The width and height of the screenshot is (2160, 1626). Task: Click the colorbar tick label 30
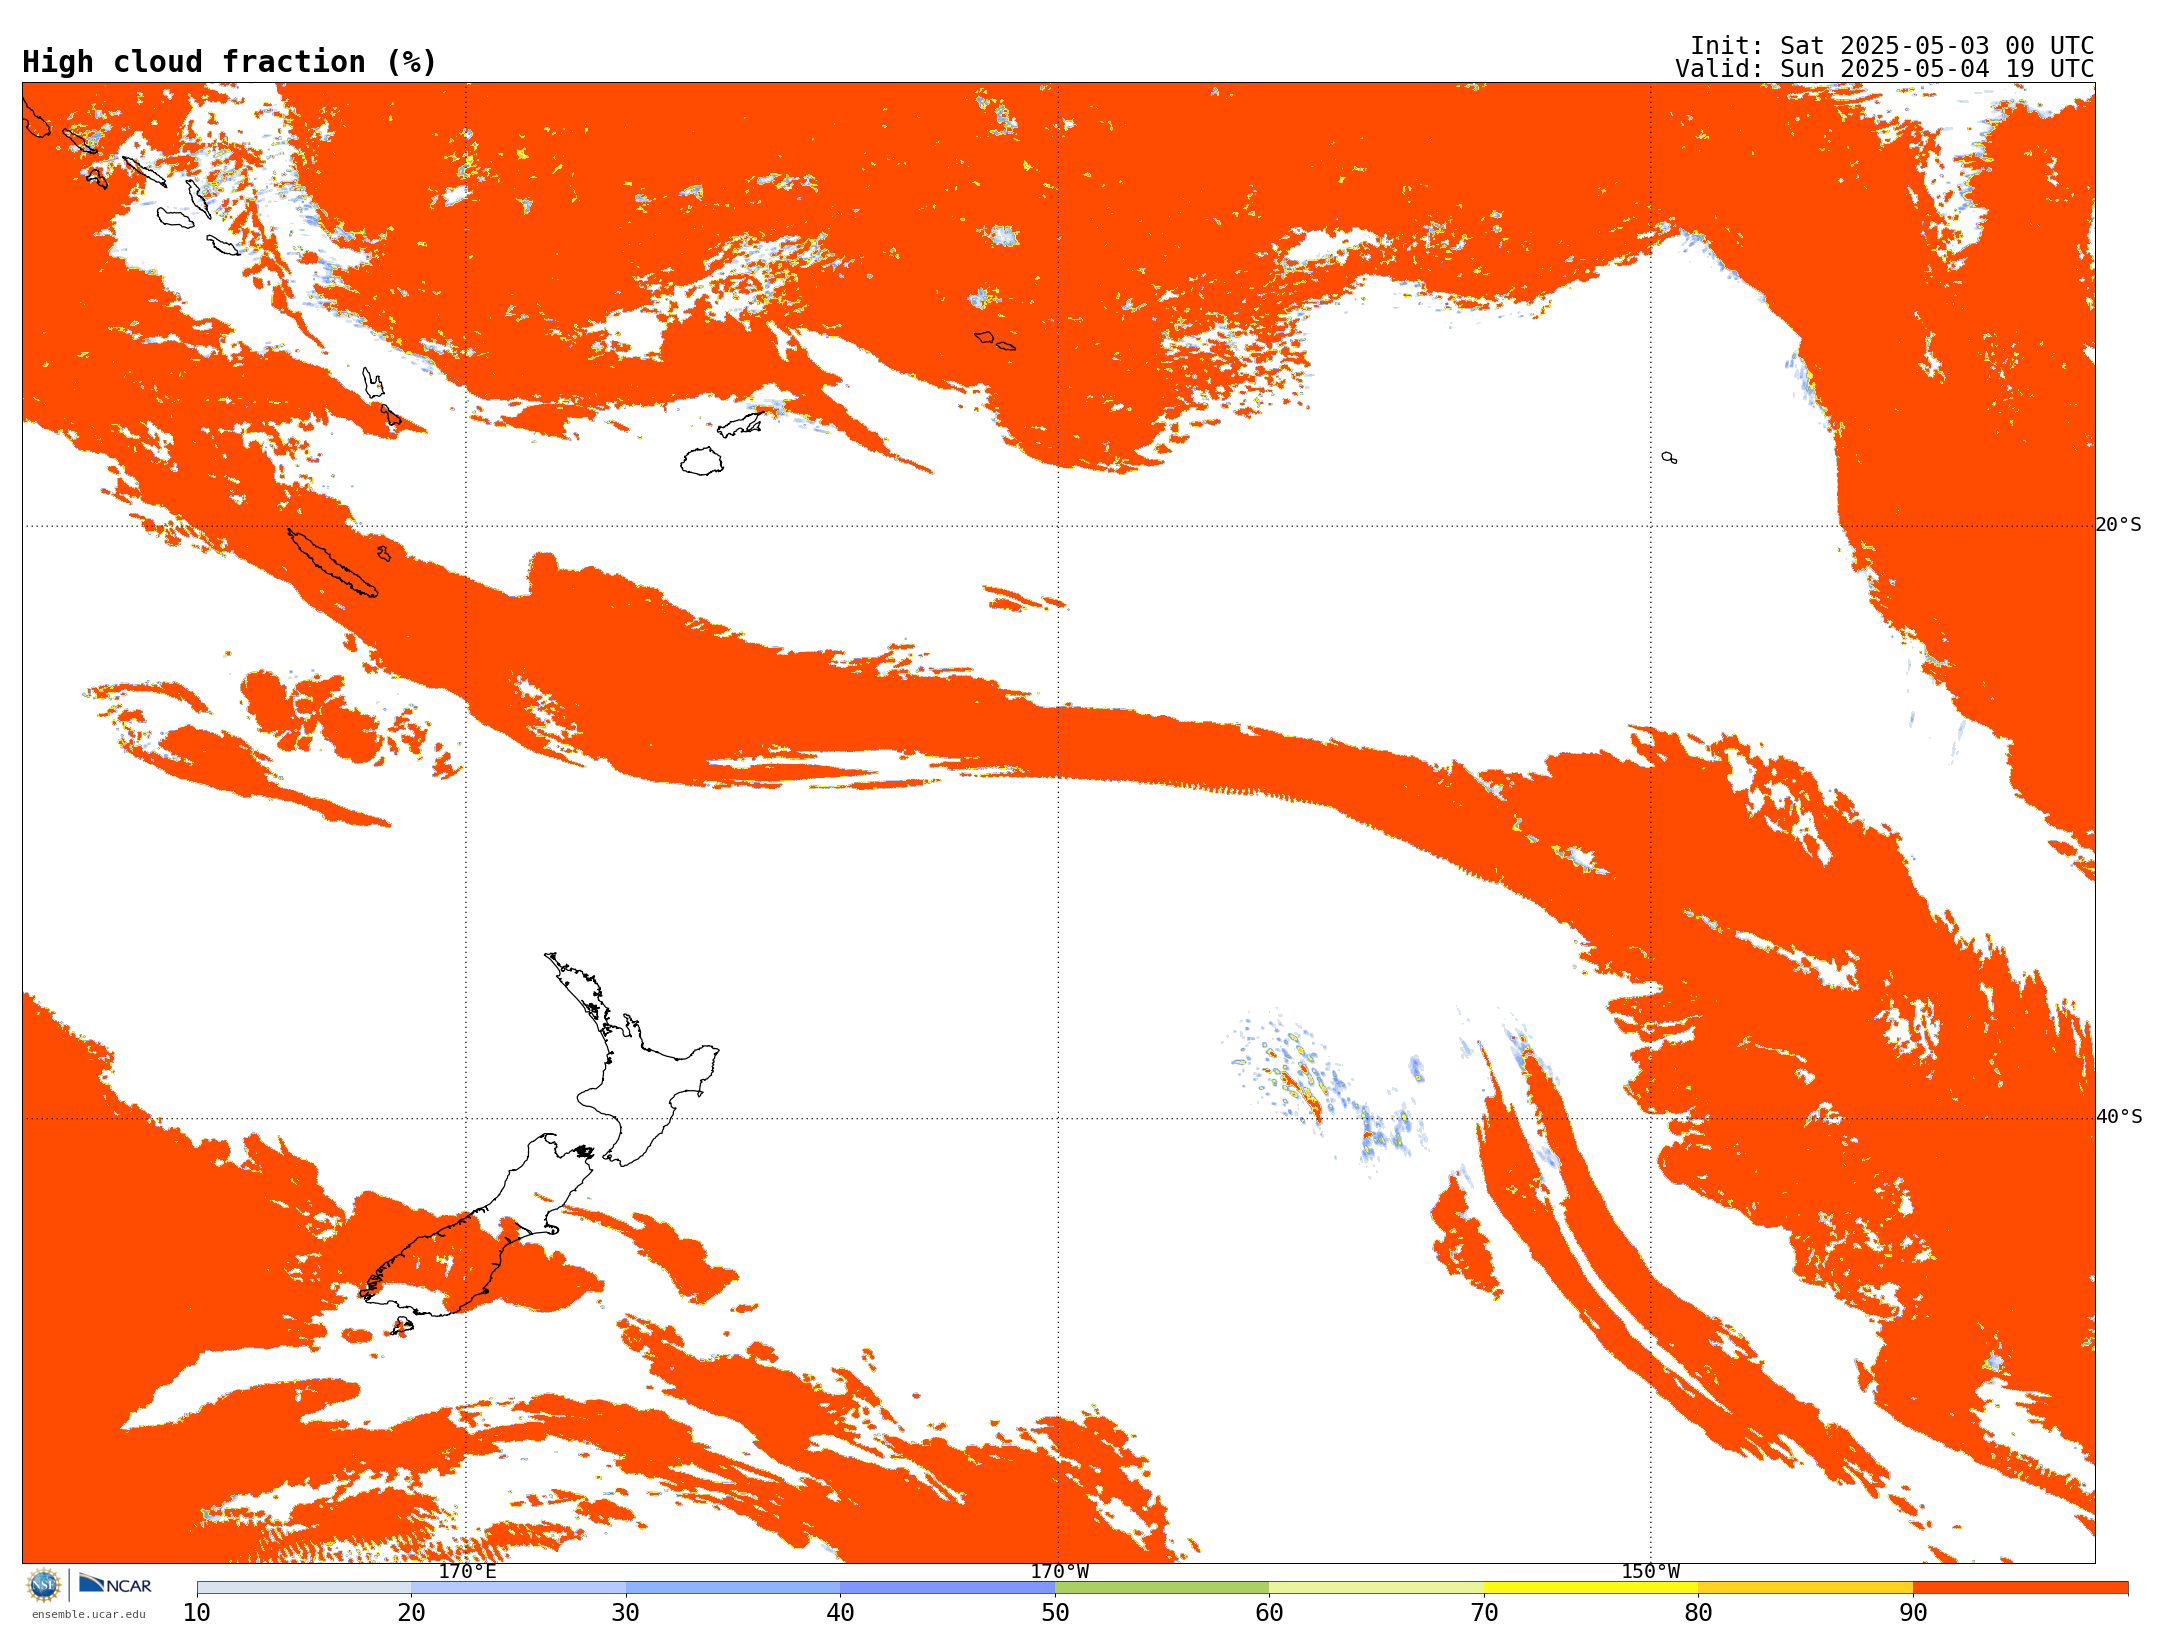pos(626,1613)
